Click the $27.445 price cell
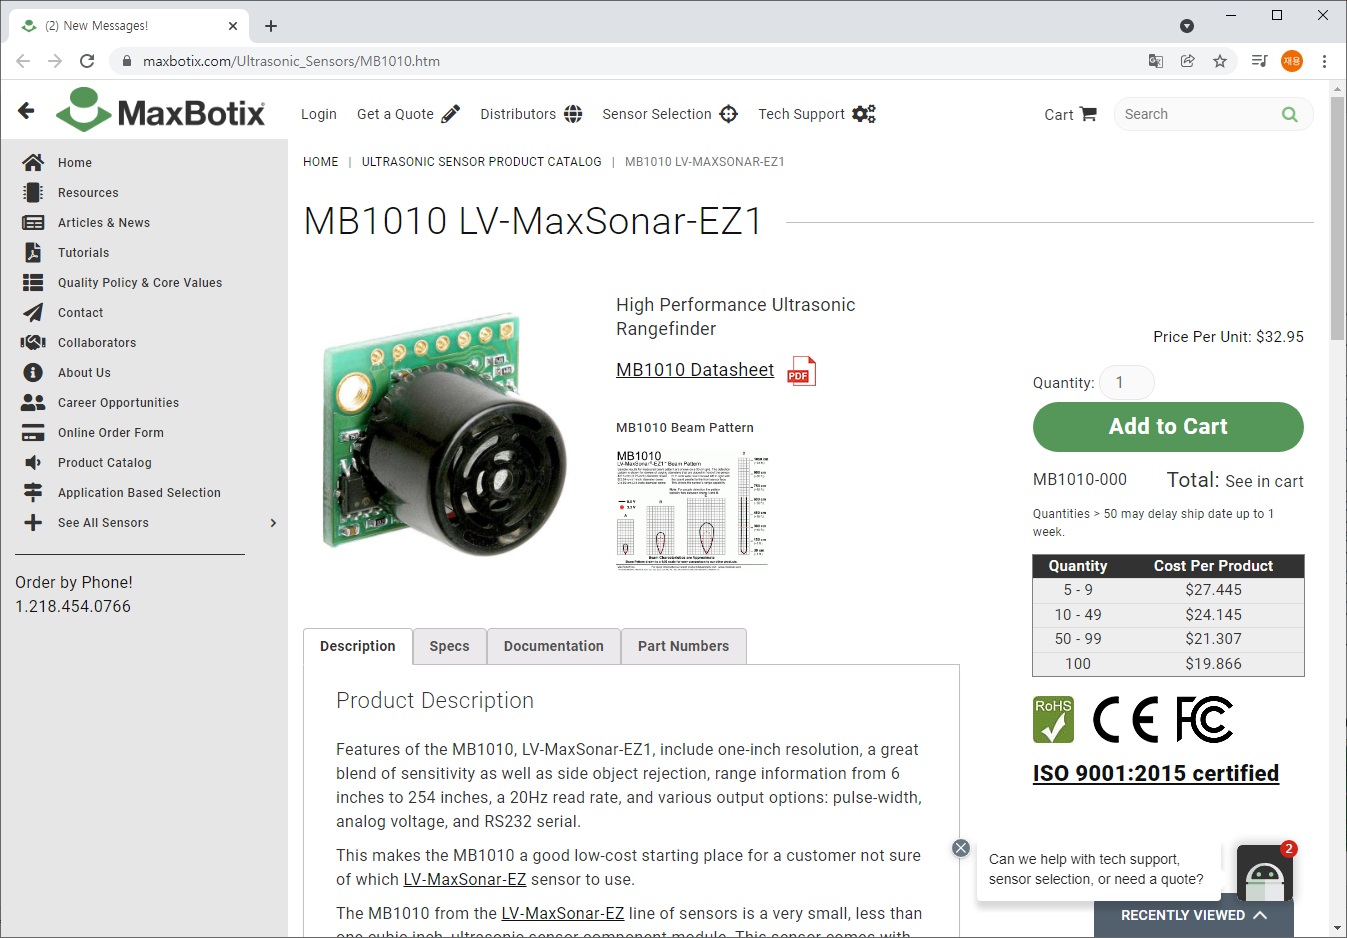 (1213, 590)
